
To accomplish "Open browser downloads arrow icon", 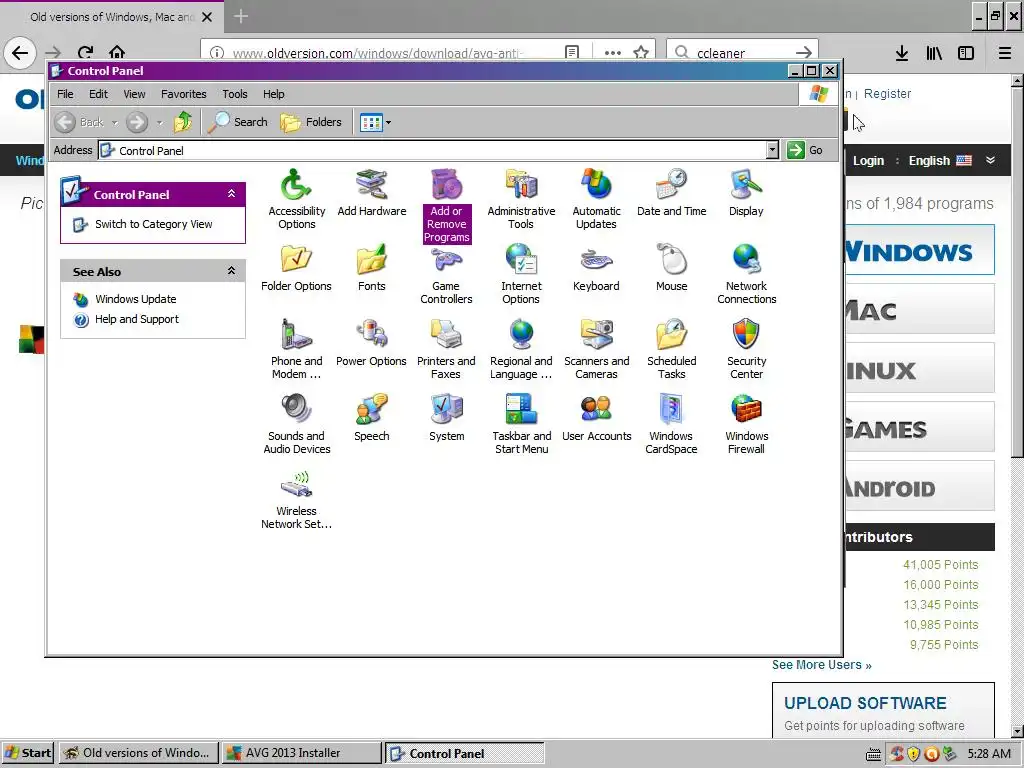I will point(902,53).
